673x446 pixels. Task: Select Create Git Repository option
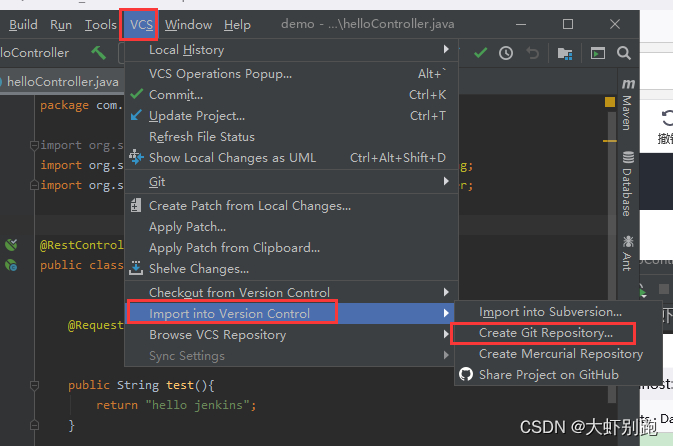545,333
